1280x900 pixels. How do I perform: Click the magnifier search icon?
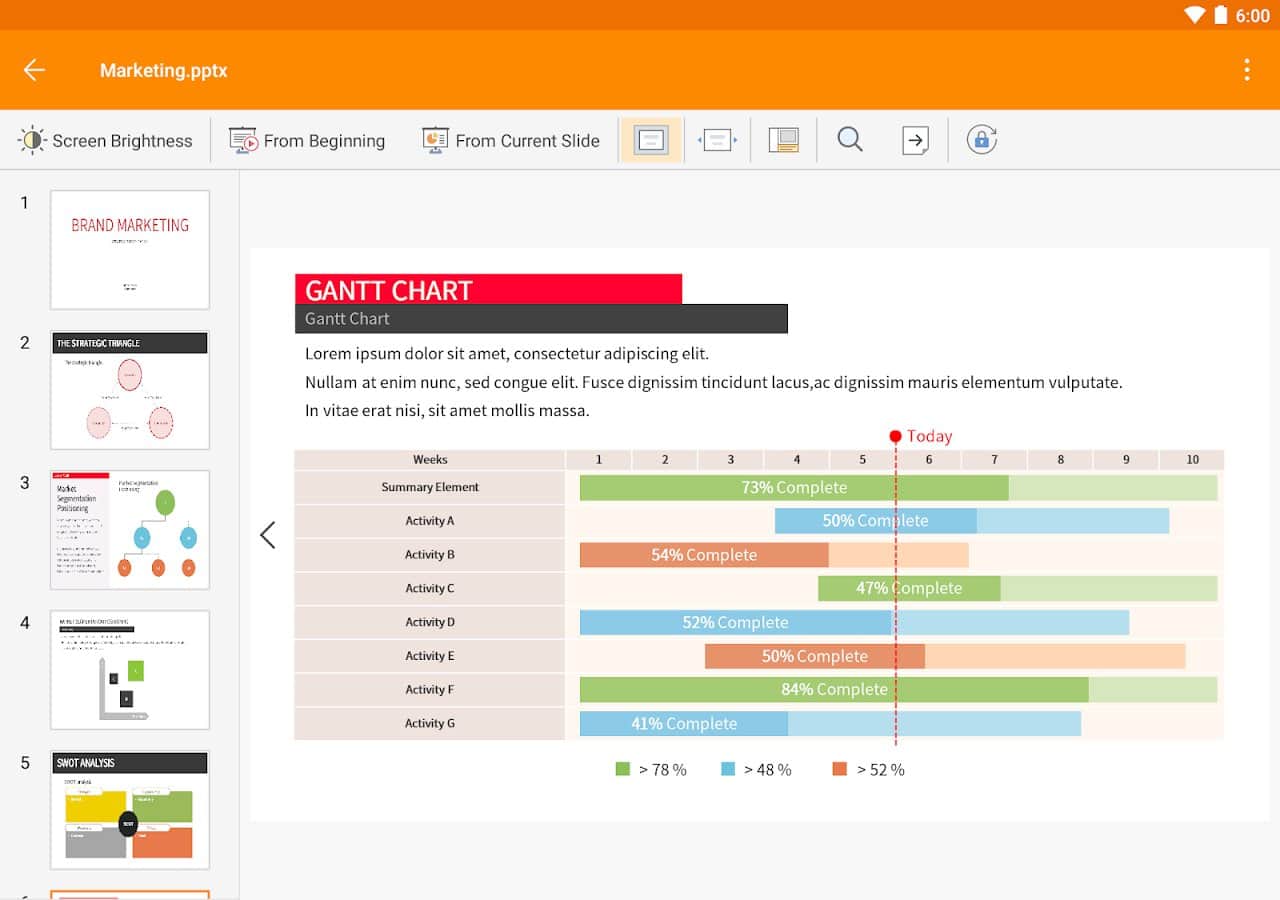pyautogui.click(x=850, y=140)
